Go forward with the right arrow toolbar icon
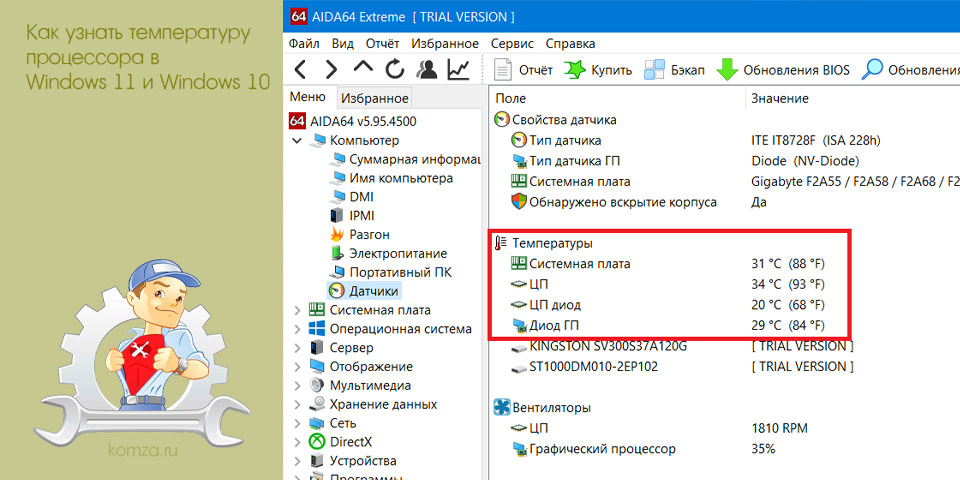 331,70
